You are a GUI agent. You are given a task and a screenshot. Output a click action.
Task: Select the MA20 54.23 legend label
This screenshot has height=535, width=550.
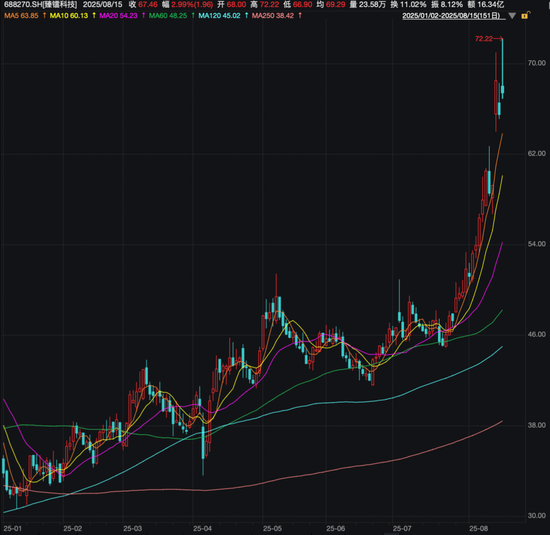(x=118, y=15)
